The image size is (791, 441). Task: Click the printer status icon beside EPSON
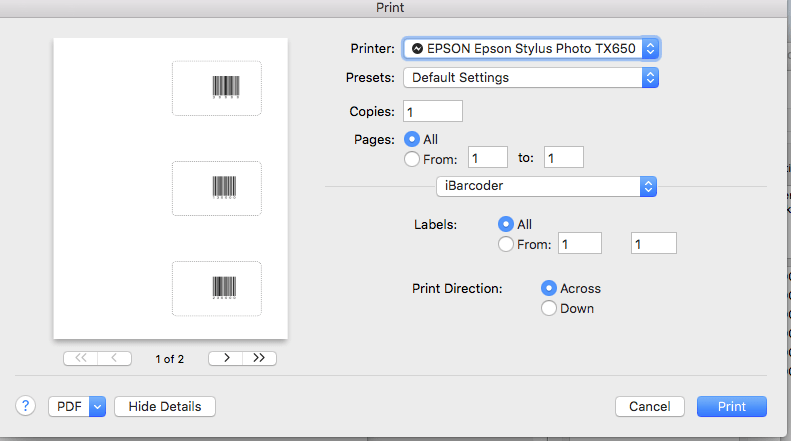pos(417,48)
